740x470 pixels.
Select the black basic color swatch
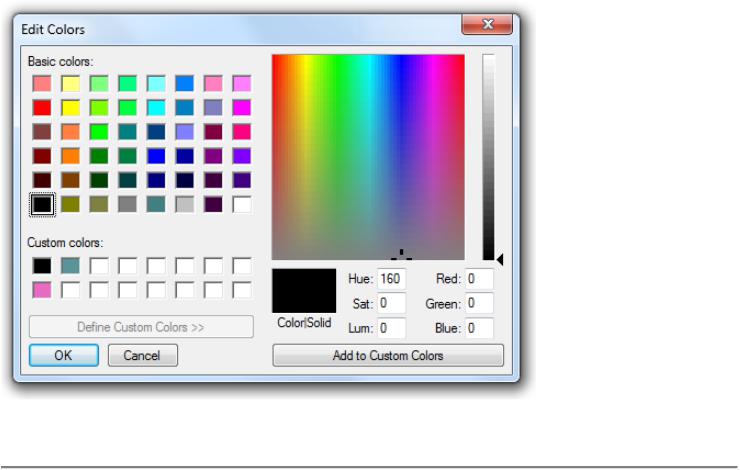pos(42,204)
